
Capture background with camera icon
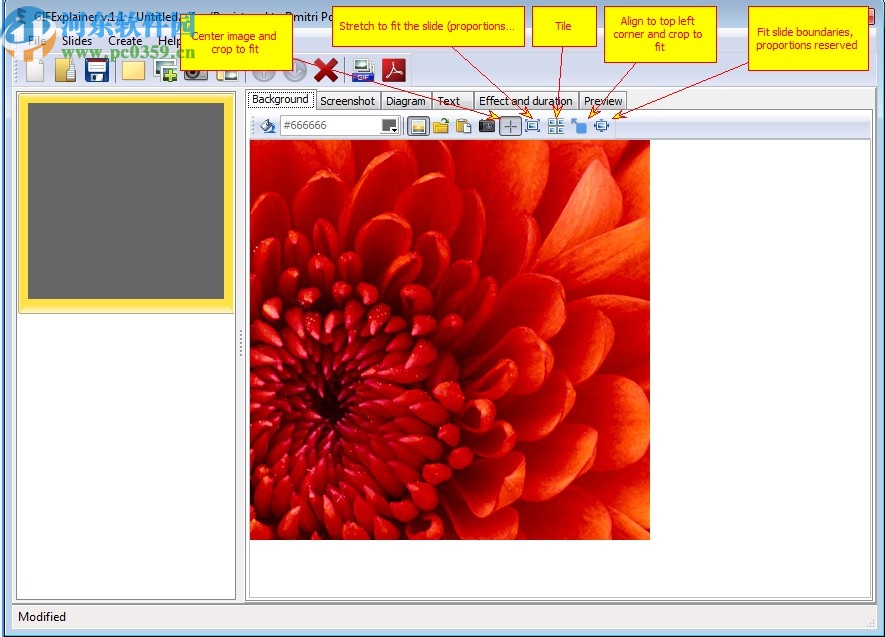click(x=487, y=126)
